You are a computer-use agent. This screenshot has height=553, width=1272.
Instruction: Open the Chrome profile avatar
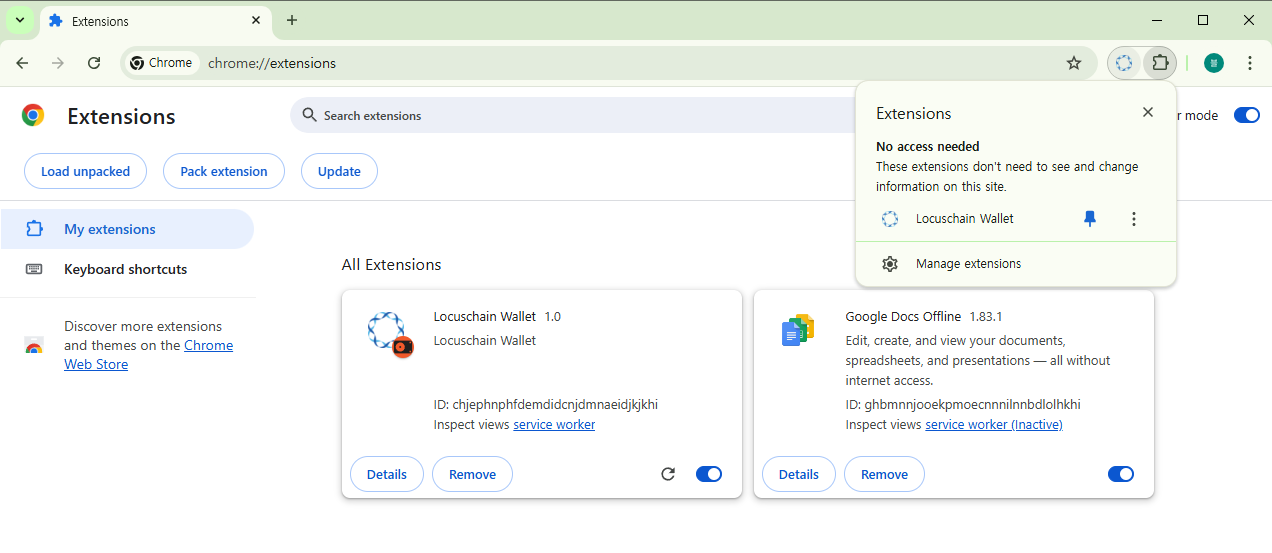[1214, 63]
